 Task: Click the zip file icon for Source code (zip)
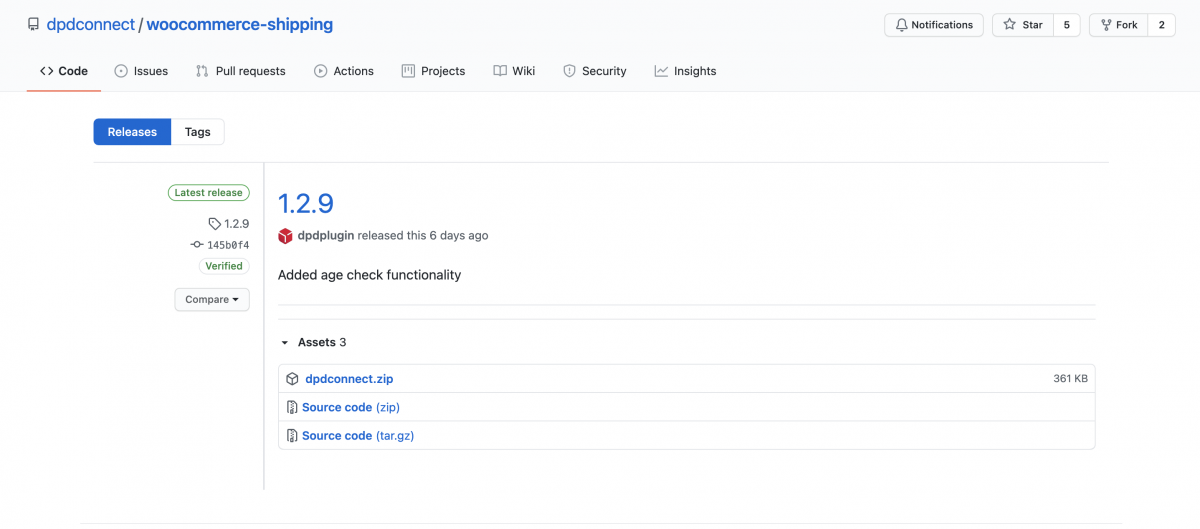(292, 407)
